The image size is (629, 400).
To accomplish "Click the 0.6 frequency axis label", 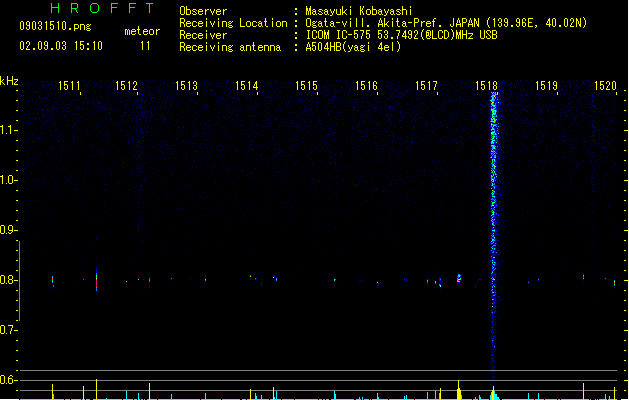I will (x=8, y=380).
